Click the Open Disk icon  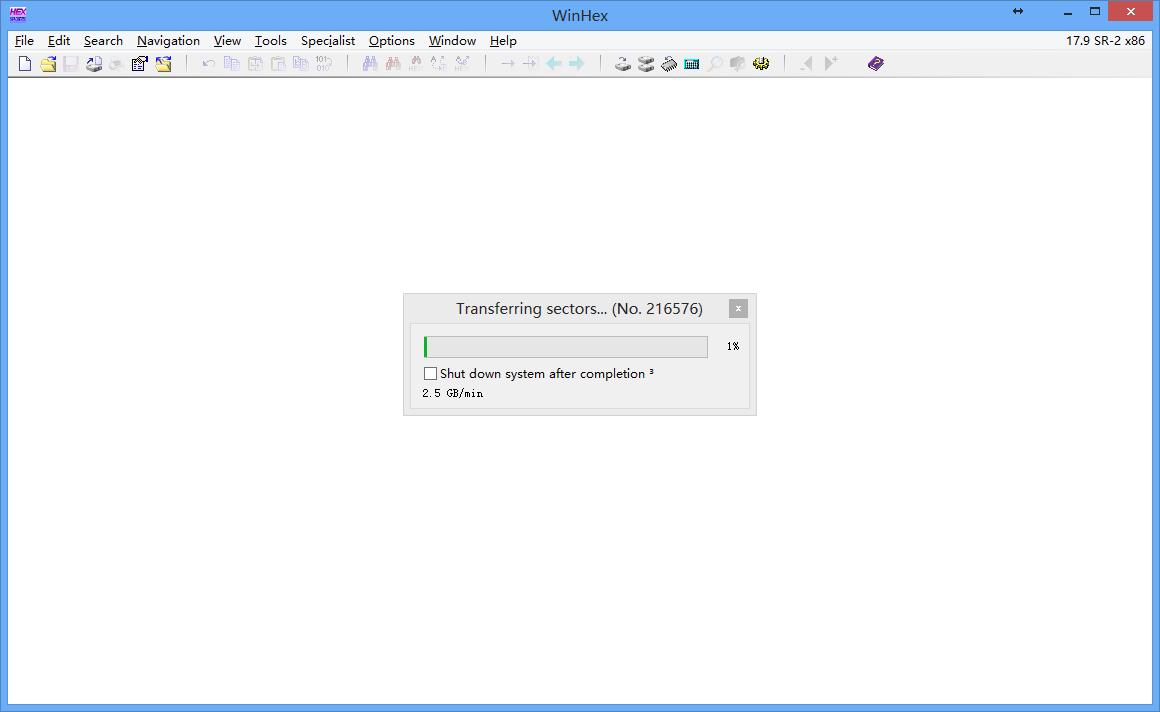(x=623, y=64)
